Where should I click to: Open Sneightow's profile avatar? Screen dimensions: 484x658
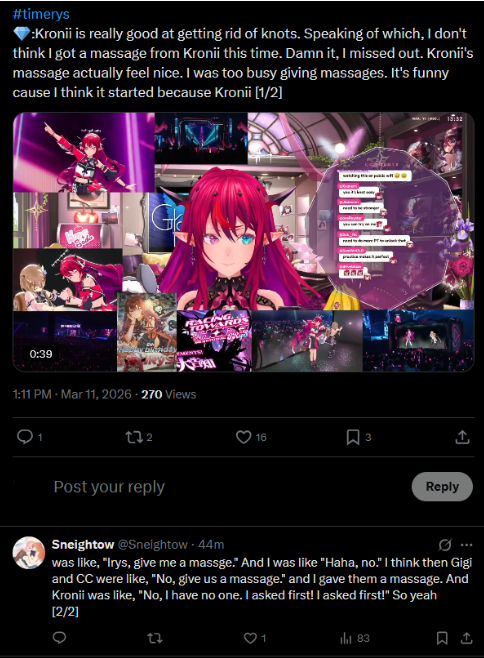point(29,552)
